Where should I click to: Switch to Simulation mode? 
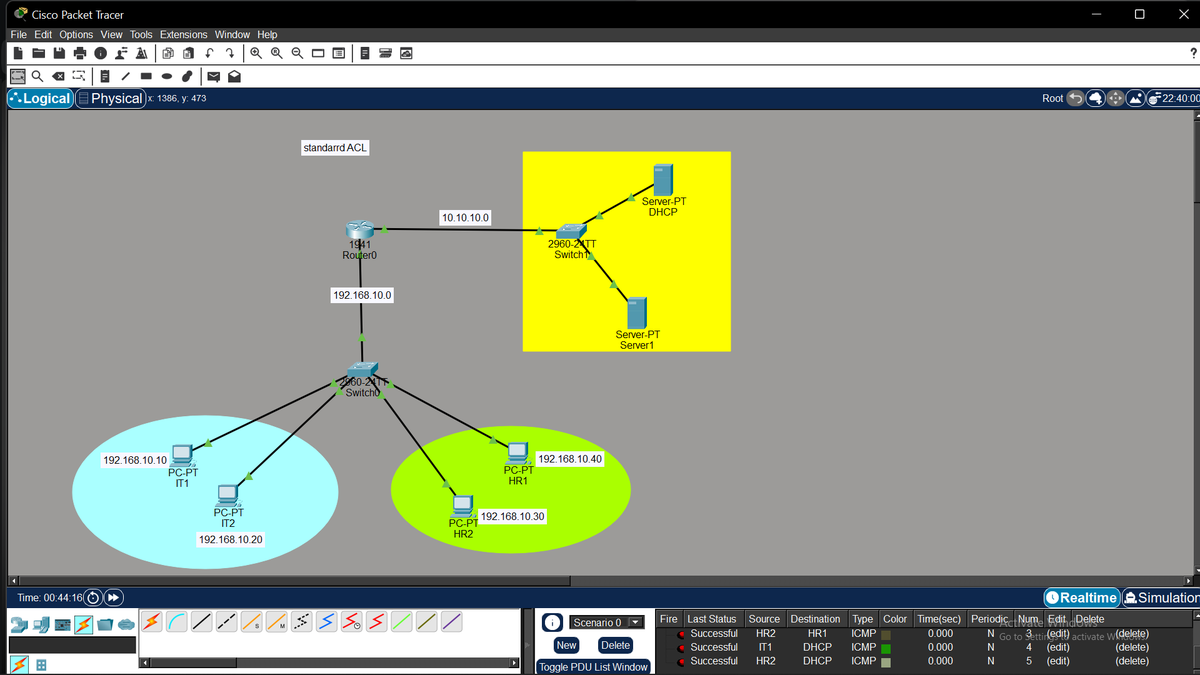tap(1163, 597)
